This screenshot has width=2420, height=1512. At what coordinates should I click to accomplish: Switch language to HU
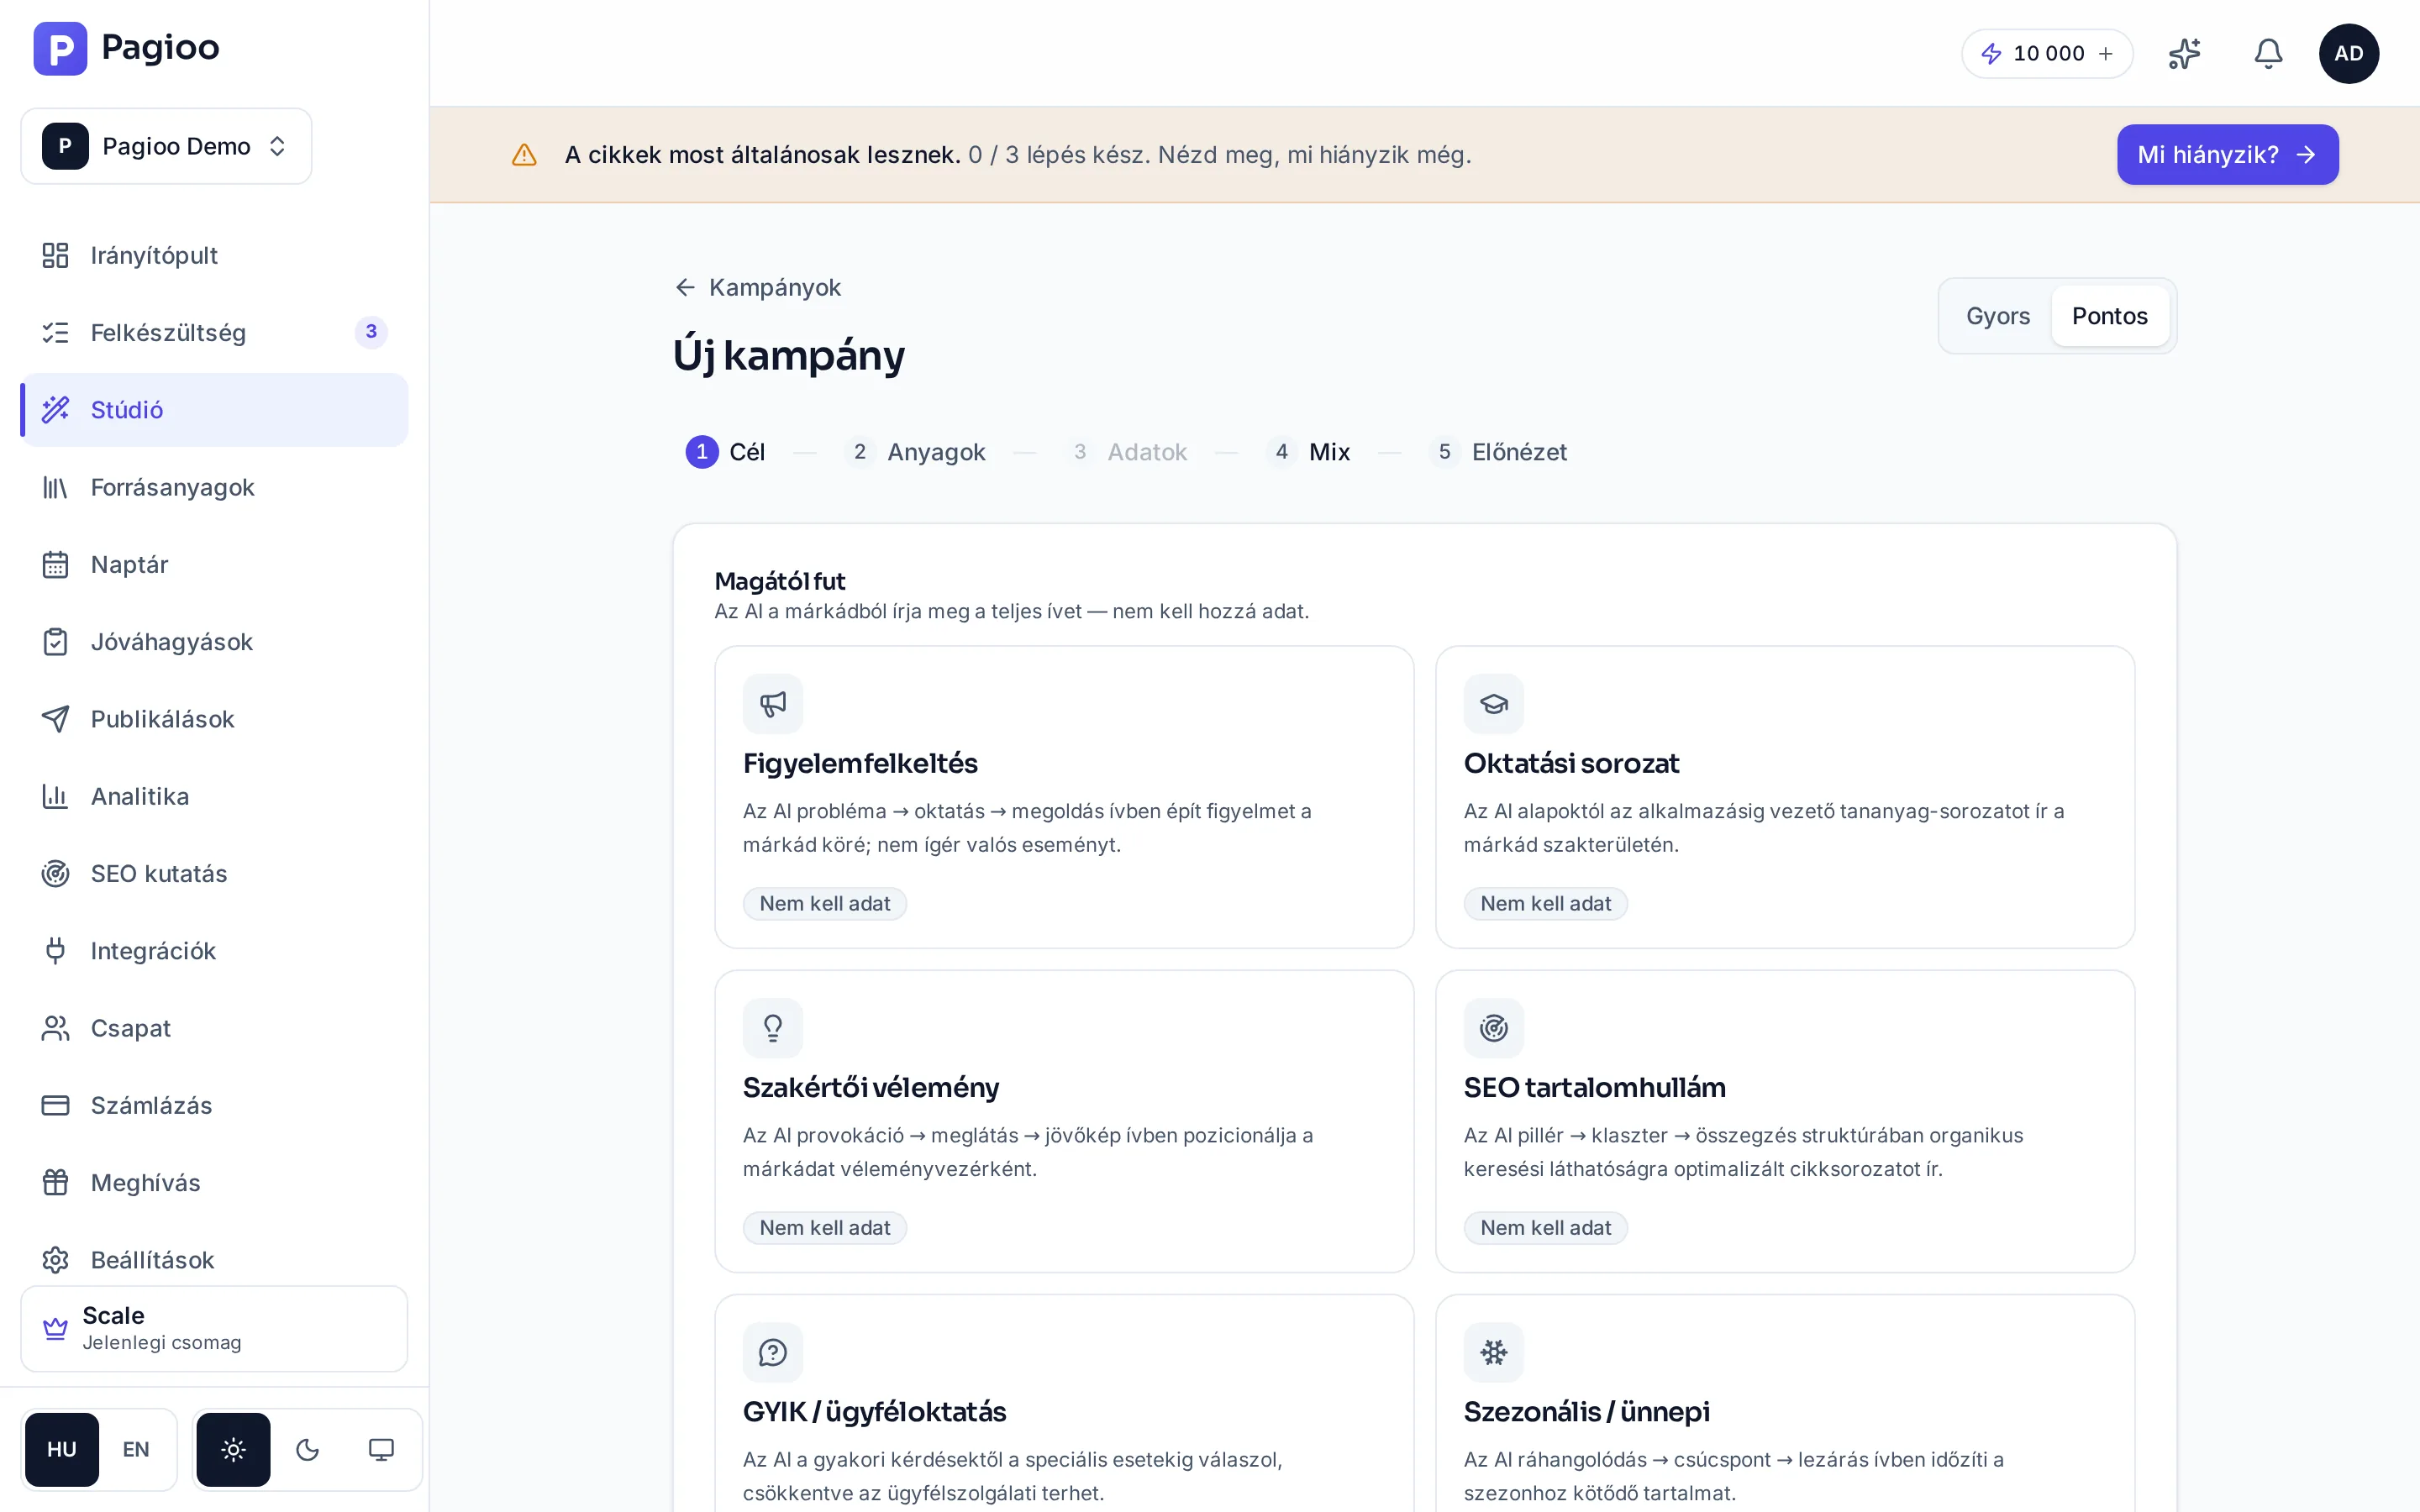62,1449
